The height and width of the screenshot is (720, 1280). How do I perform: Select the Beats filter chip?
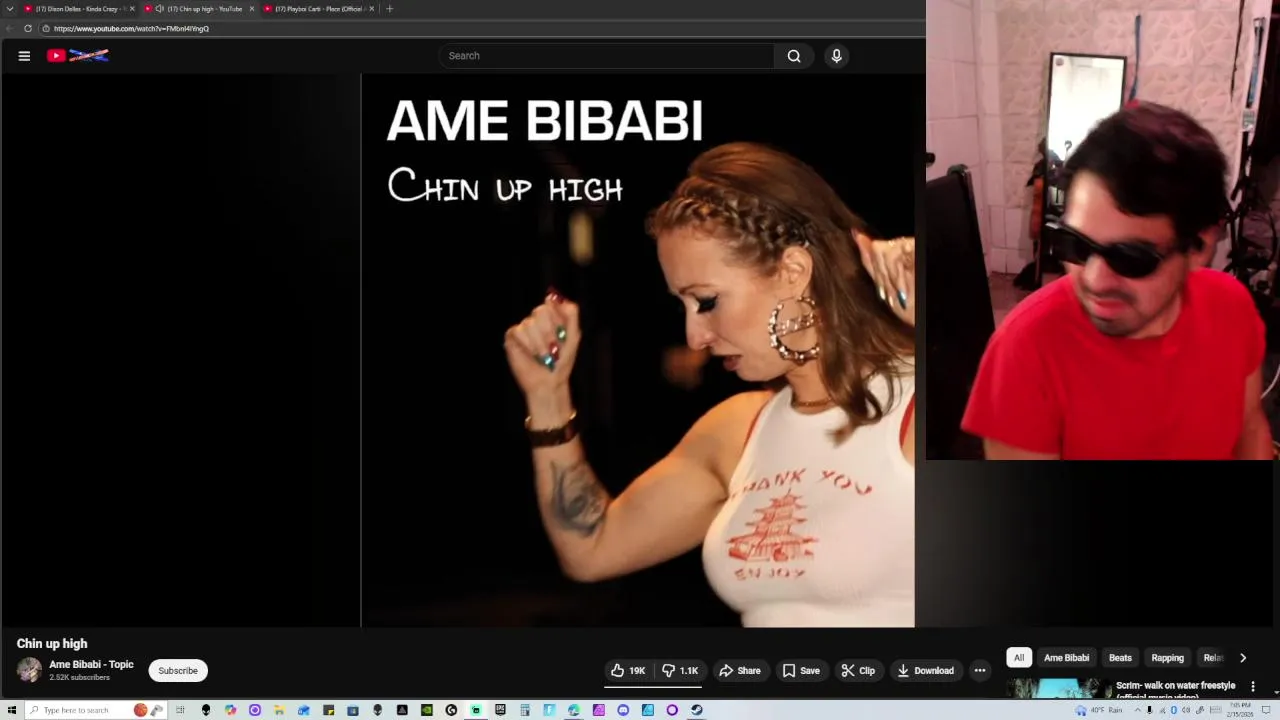click(x=1120, y=658)
